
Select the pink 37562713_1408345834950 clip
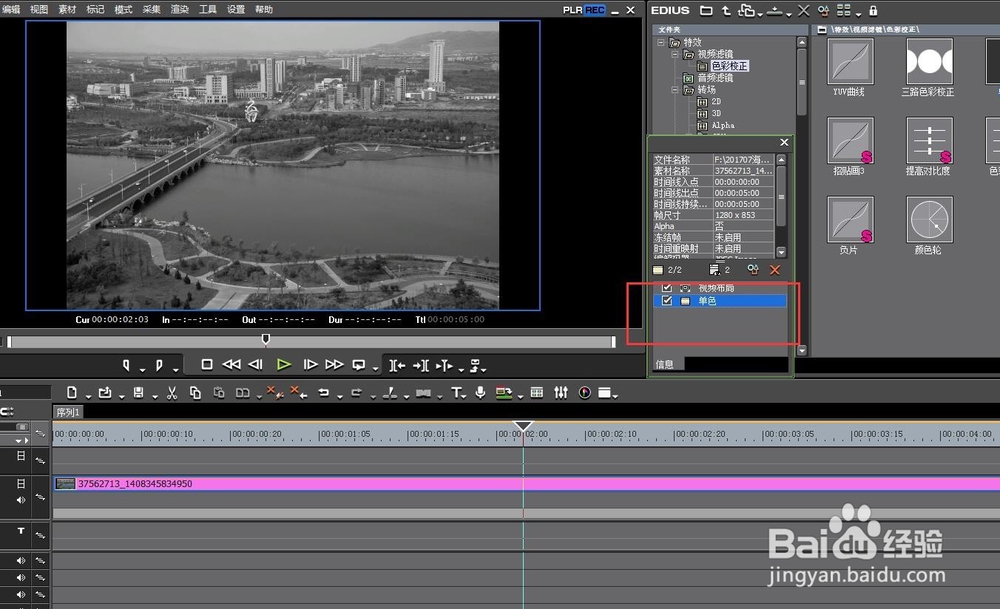click(526, 483)
